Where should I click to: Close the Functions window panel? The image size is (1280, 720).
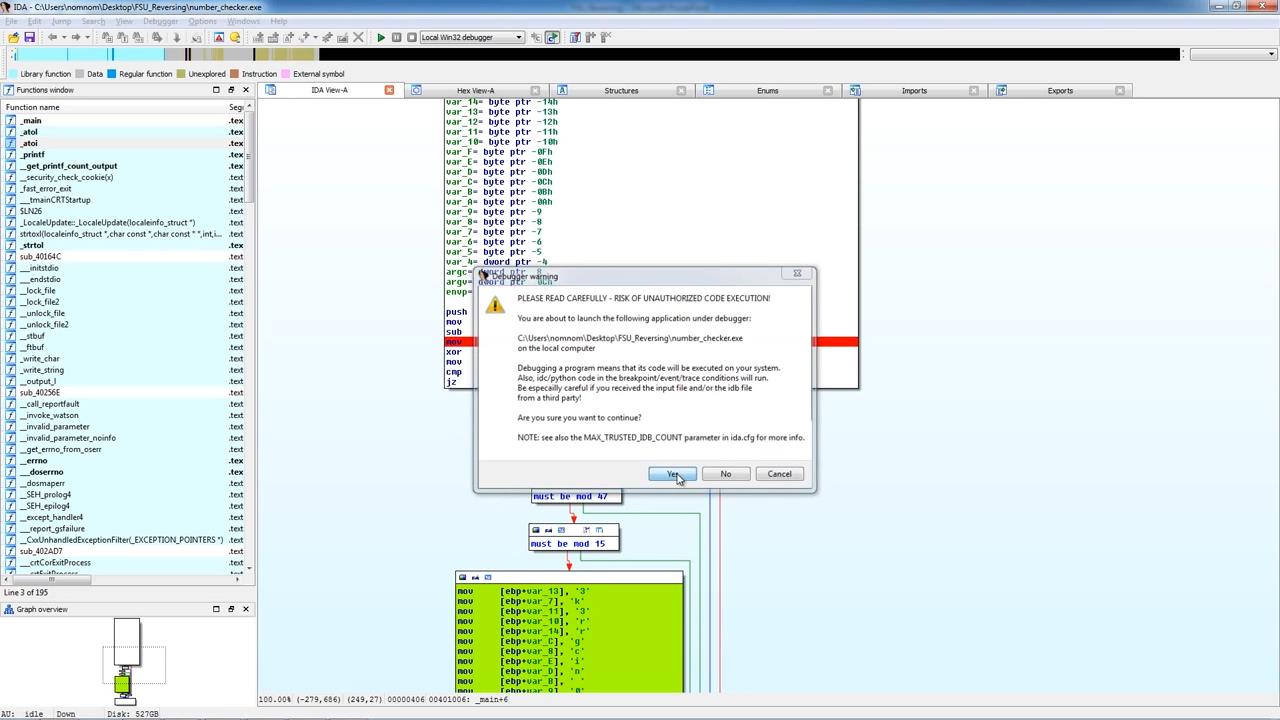pyautogui.click(x=245, y=90)
